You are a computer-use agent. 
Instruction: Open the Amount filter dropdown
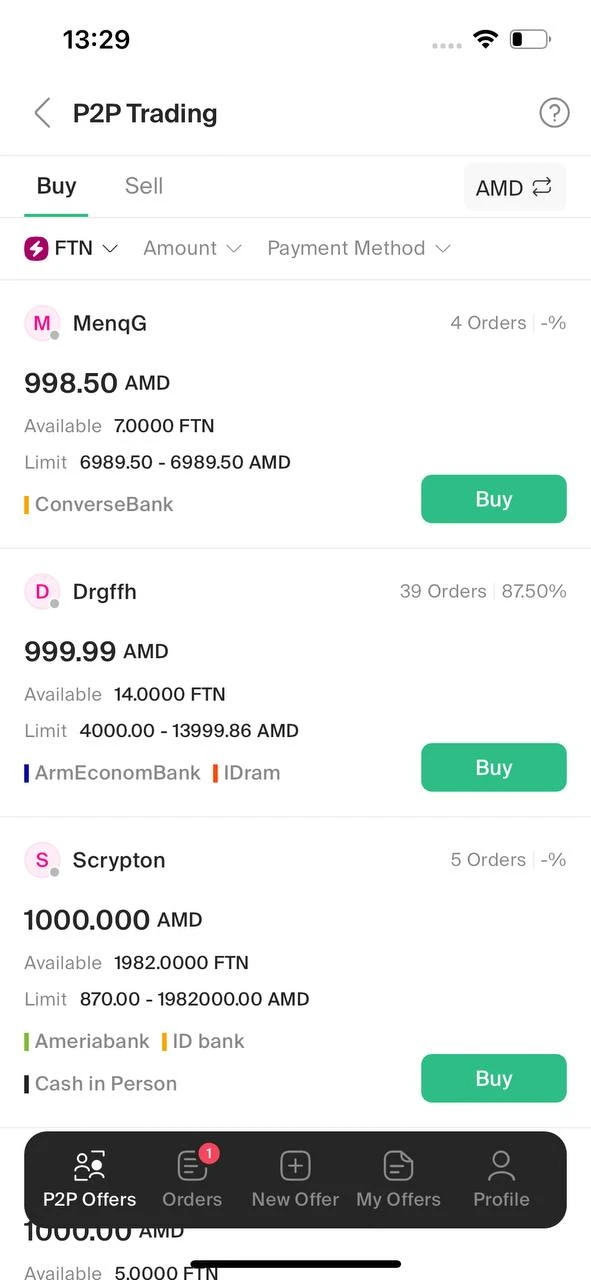coord(192,248)
